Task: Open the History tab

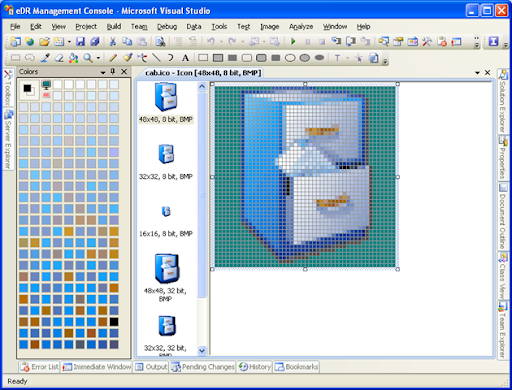Action: tap(255, 367)
